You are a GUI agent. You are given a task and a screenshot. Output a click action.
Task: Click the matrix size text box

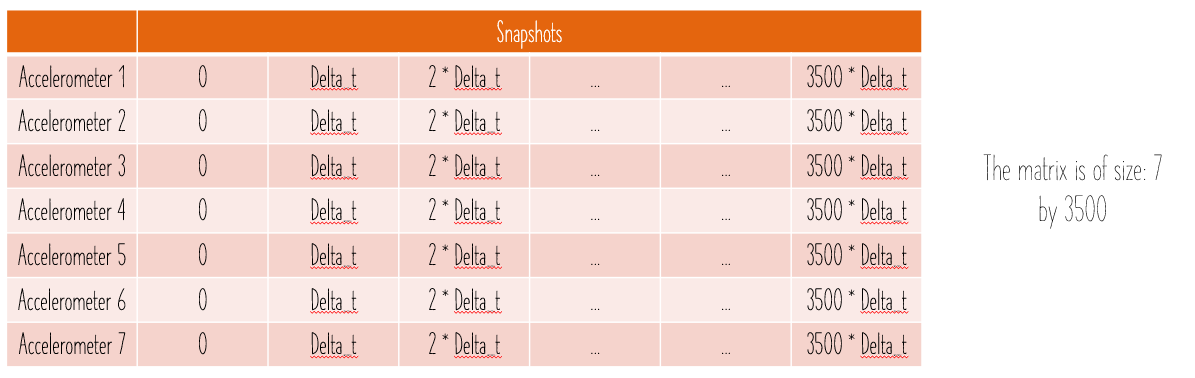tap(1072, 190)
